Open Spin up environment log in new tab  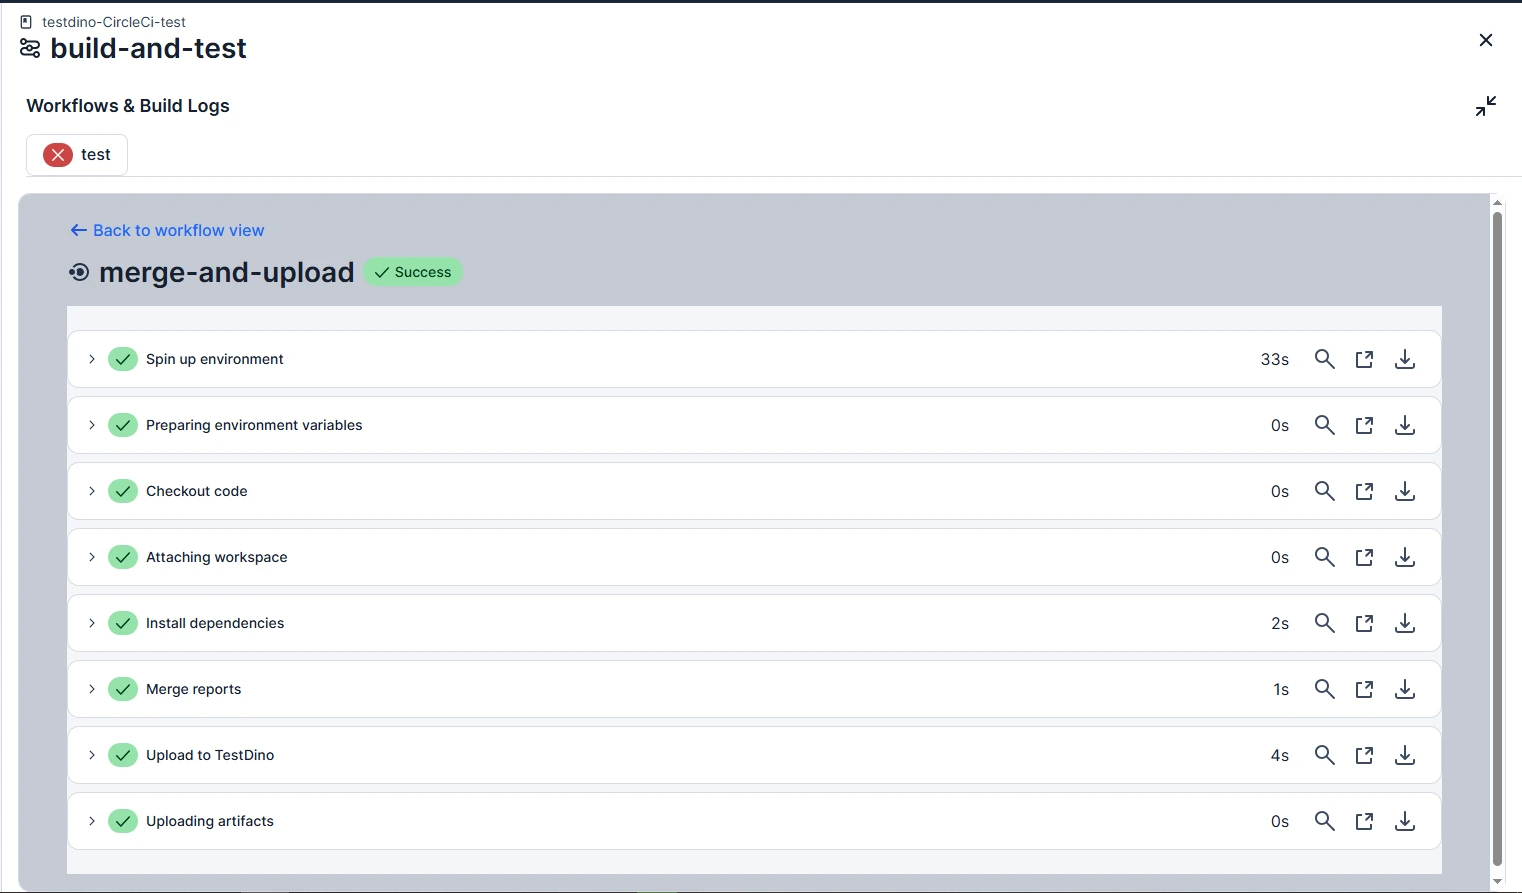tap(1364, 359)
